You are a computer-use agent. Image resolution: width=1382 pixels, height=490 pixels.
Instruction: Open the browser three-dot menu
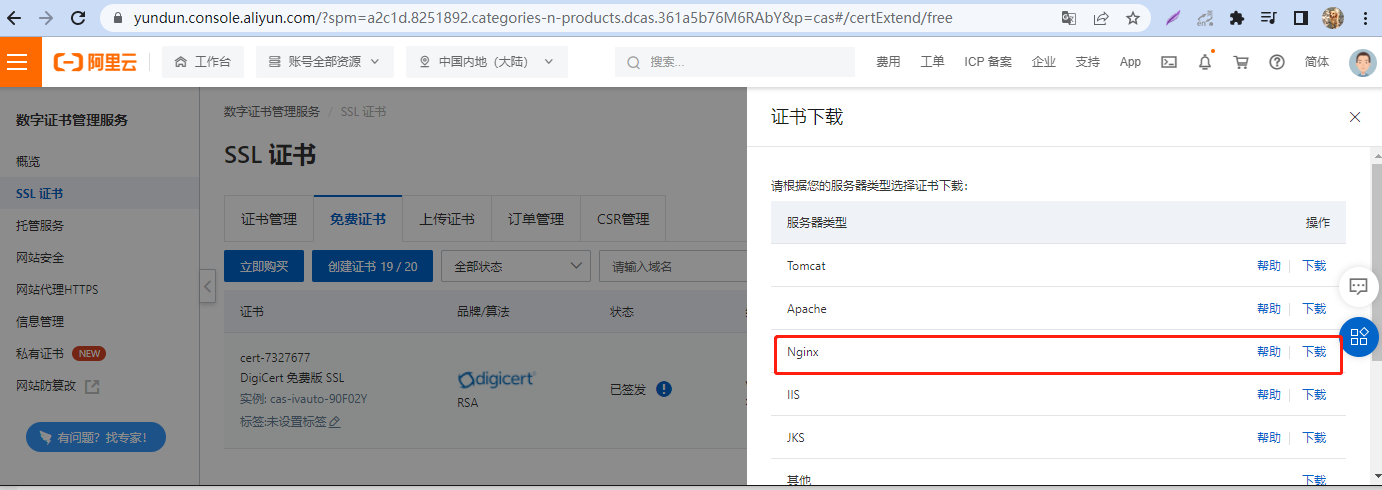click(1365, 18)
